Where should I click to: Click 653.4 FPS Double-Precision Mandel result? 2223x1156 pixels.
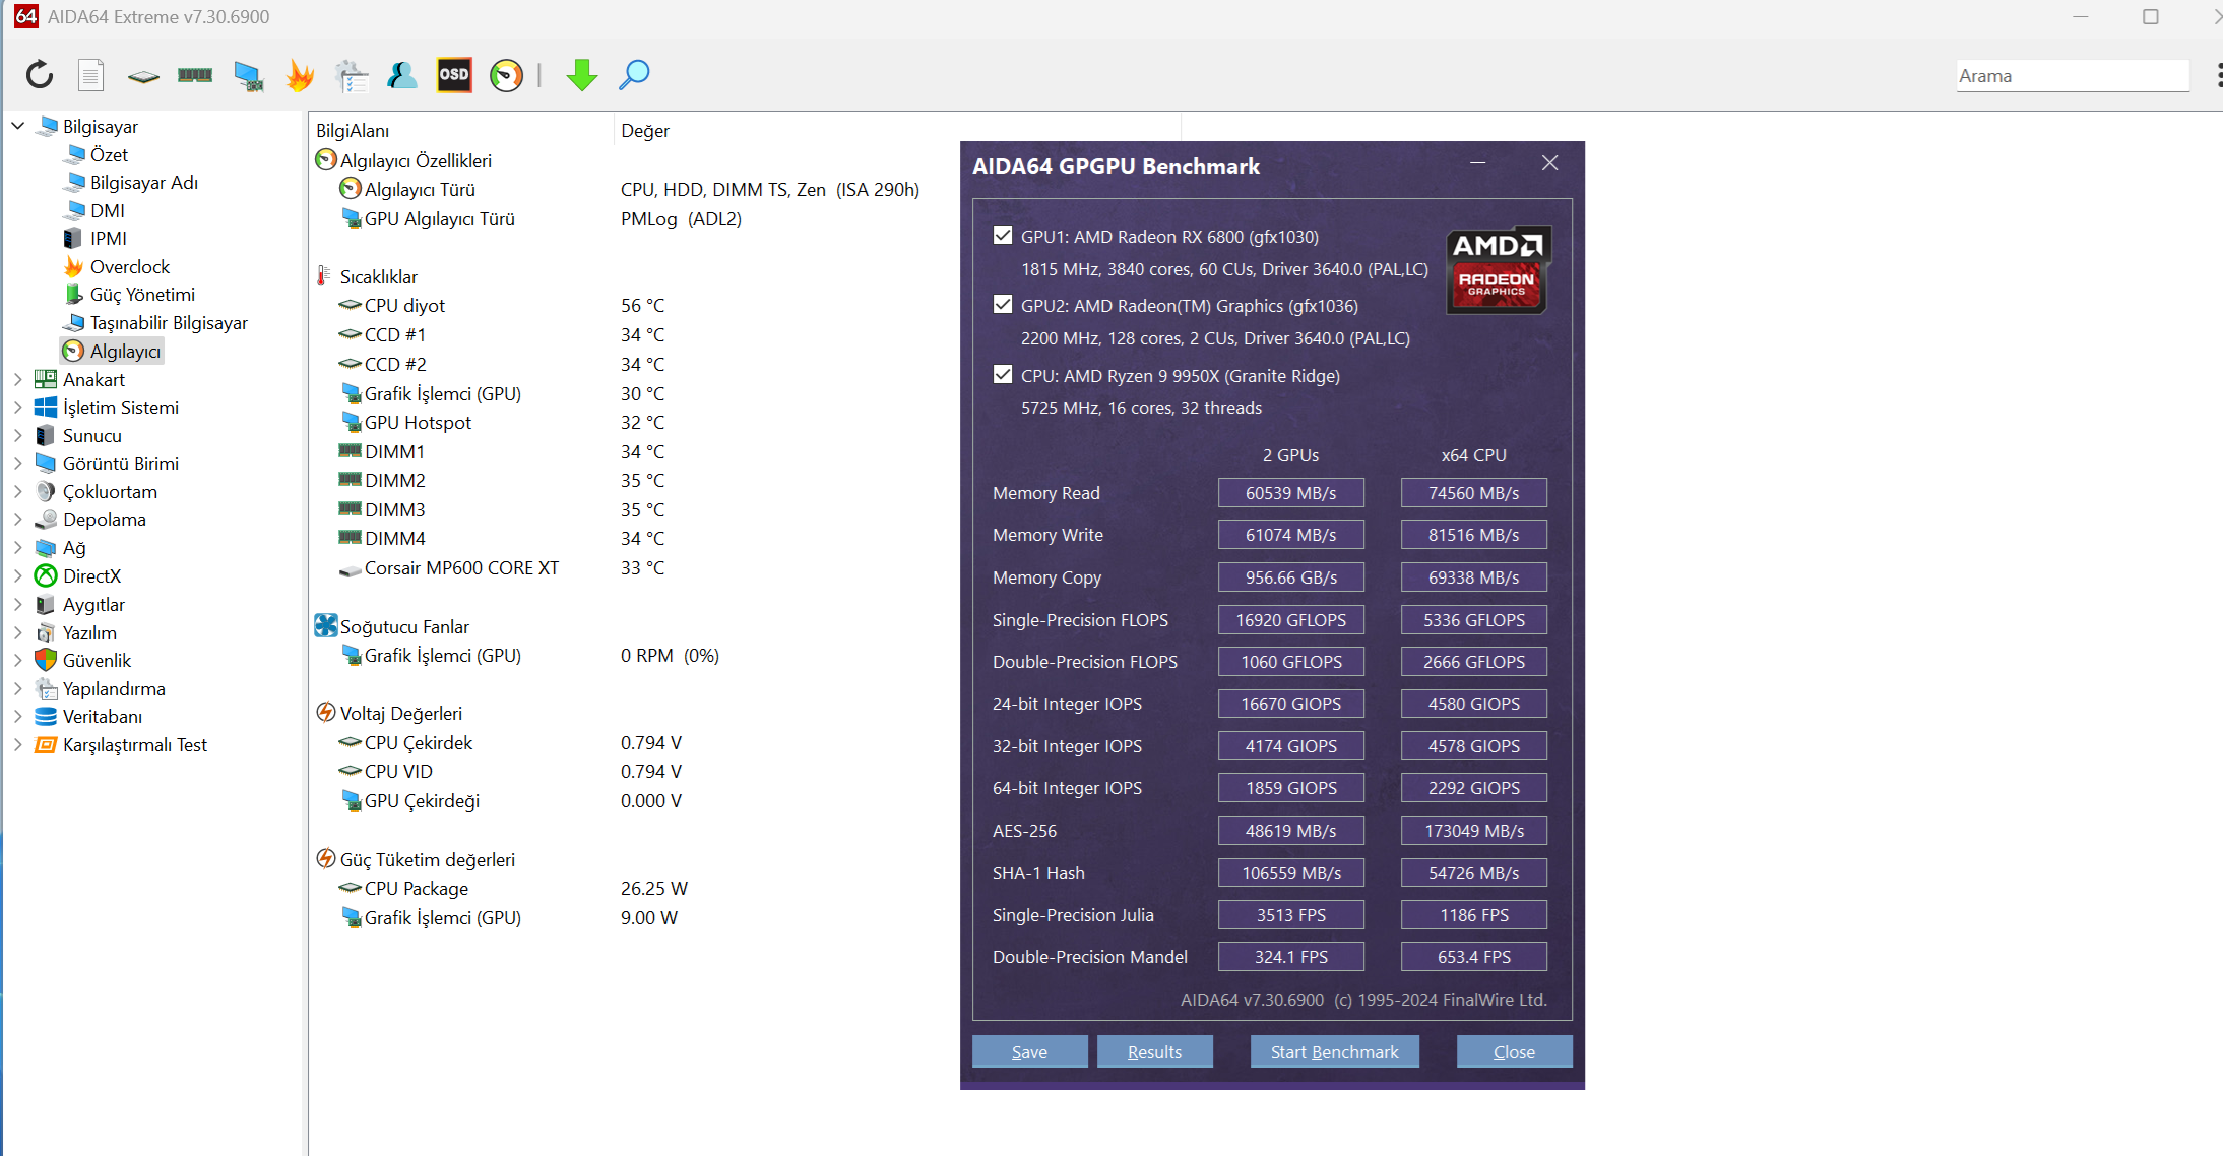1474,956
